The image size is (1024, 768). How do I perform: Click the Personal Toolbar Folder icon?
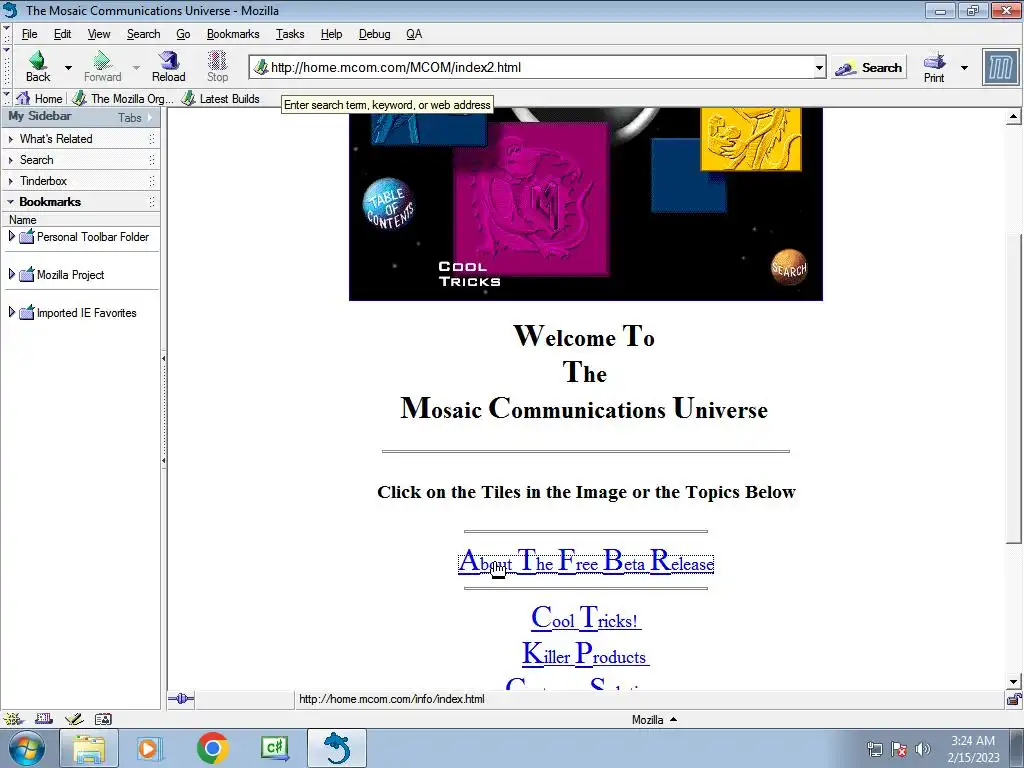pyautogui.click(x=27, y=237)
